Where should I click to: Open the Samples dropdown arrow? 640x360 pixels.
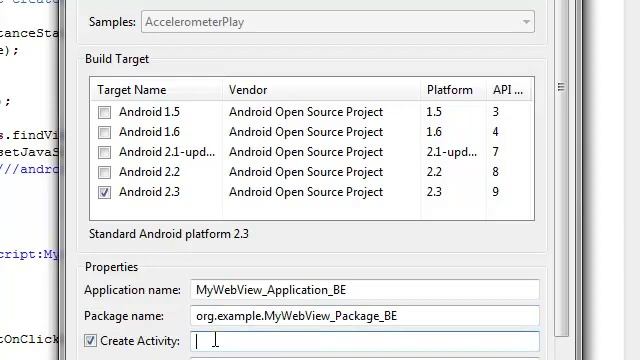pyautogui.click(x=526, y=22)
